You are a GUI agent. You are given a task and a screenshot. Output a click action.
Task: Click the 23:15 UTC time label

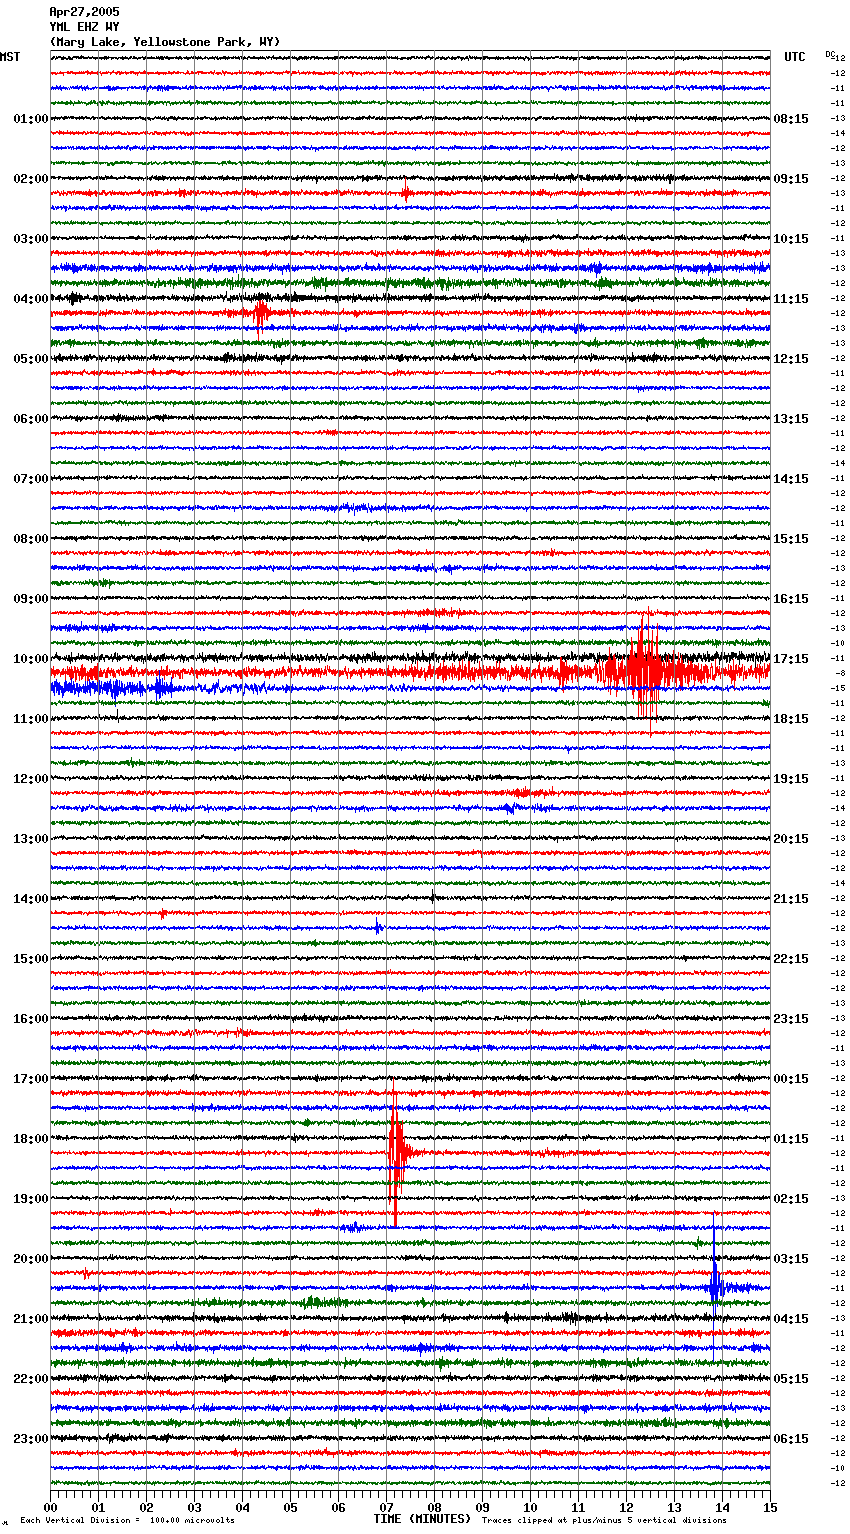791,1019
